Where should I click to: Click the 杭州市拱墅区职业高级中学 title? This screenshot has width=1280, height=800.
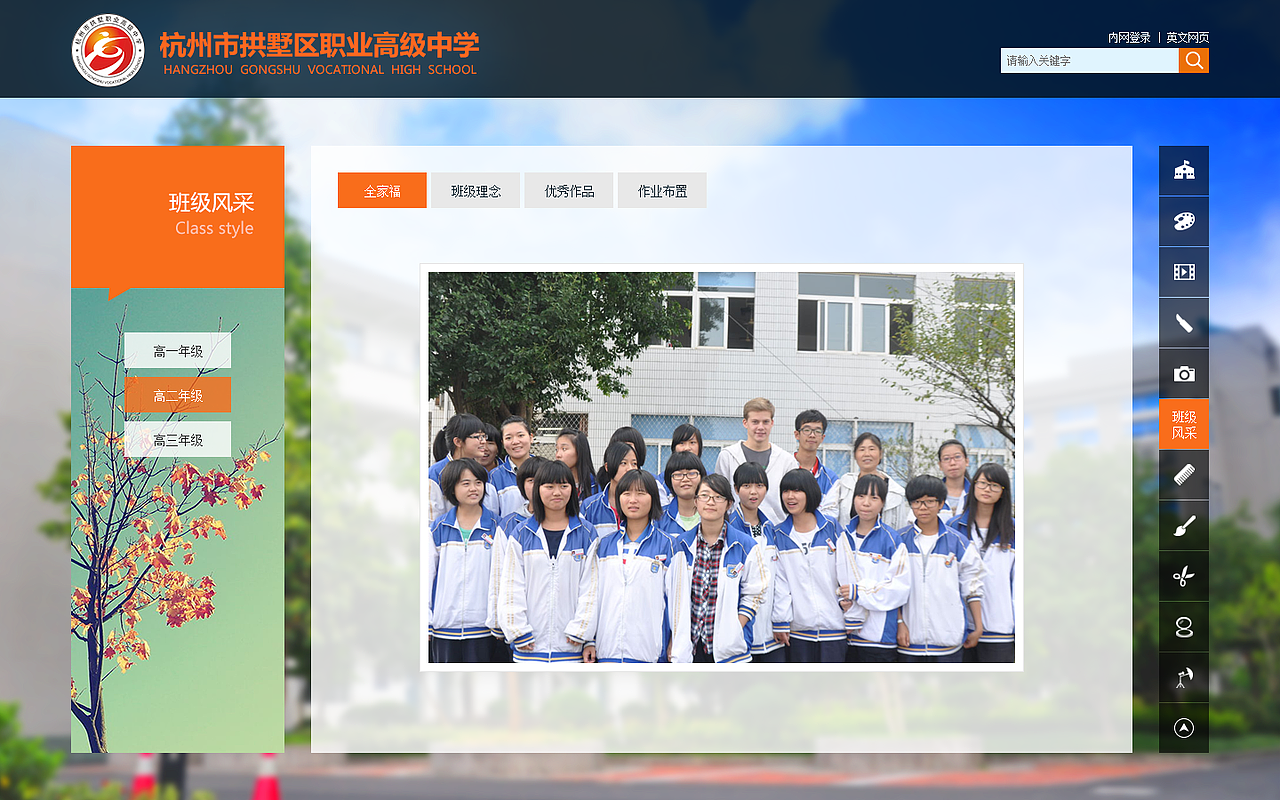pyautogui.click(x=319, y=45)
